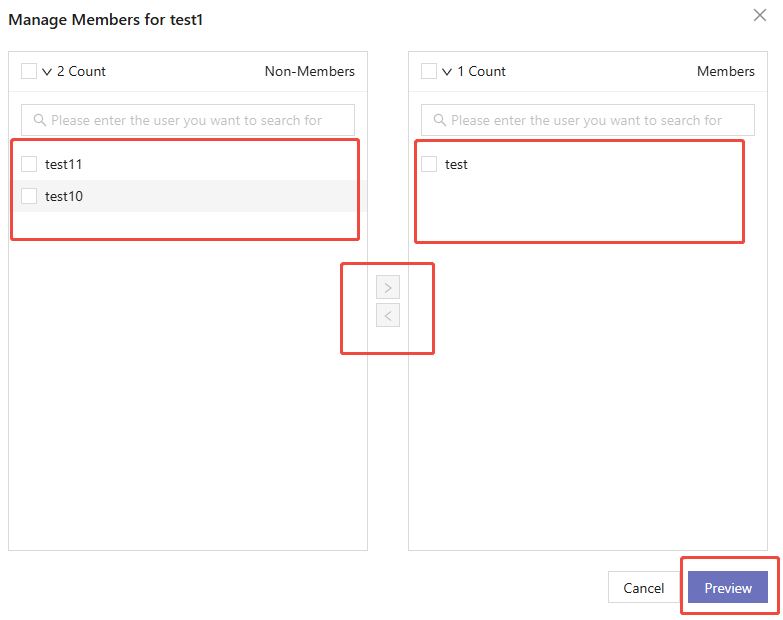Select the test user name in Members
The height and width of the screenshot is (620, 783).
(456, 164)
